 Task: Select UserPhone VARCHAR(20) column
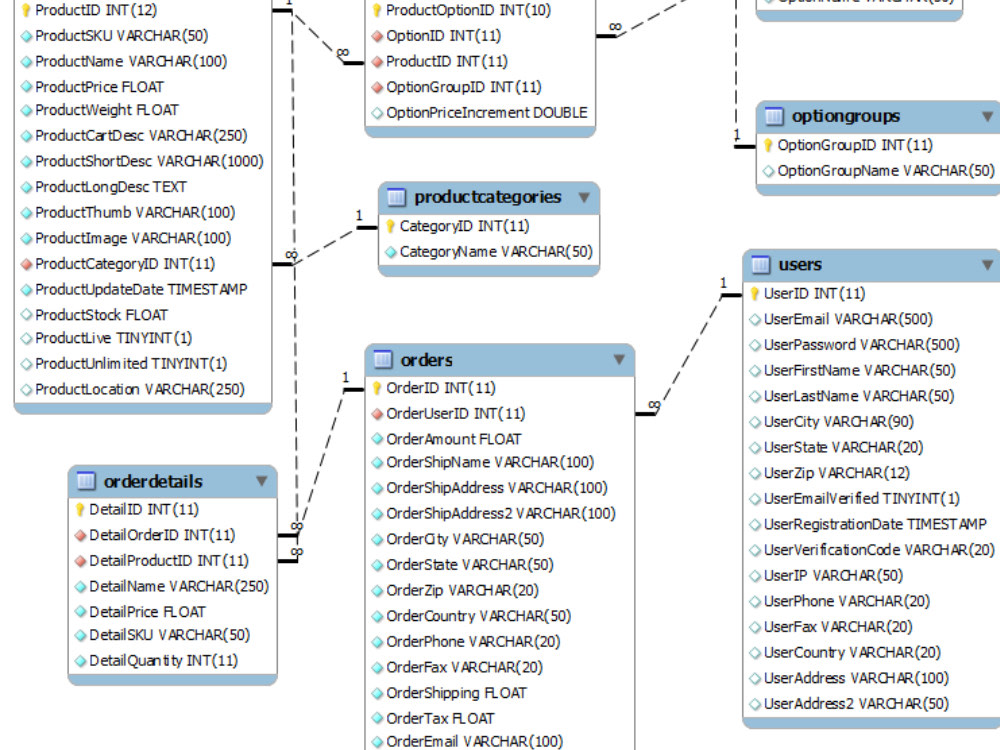(847, 601)
